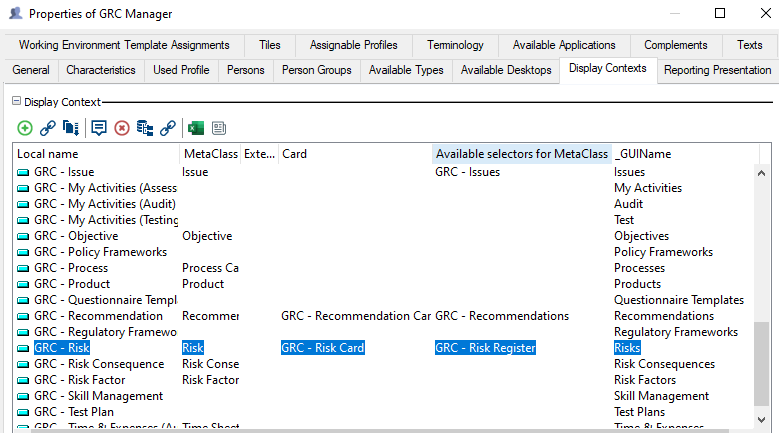This screenshot has height=433, width=779.
Task: Select the Display Contexts tab
Action: pyautogui.click(x=608, y=69)
